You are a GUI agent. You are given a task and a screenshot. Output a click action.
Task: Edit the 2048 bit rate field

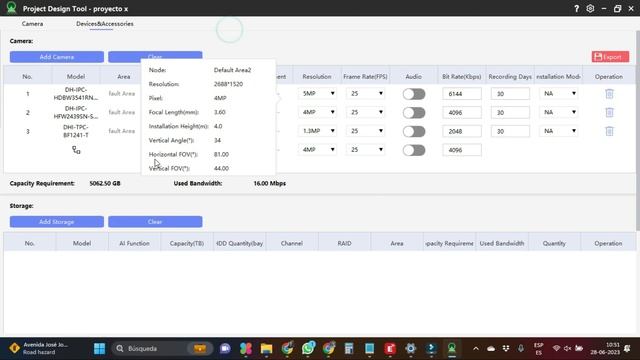(462, 131)
